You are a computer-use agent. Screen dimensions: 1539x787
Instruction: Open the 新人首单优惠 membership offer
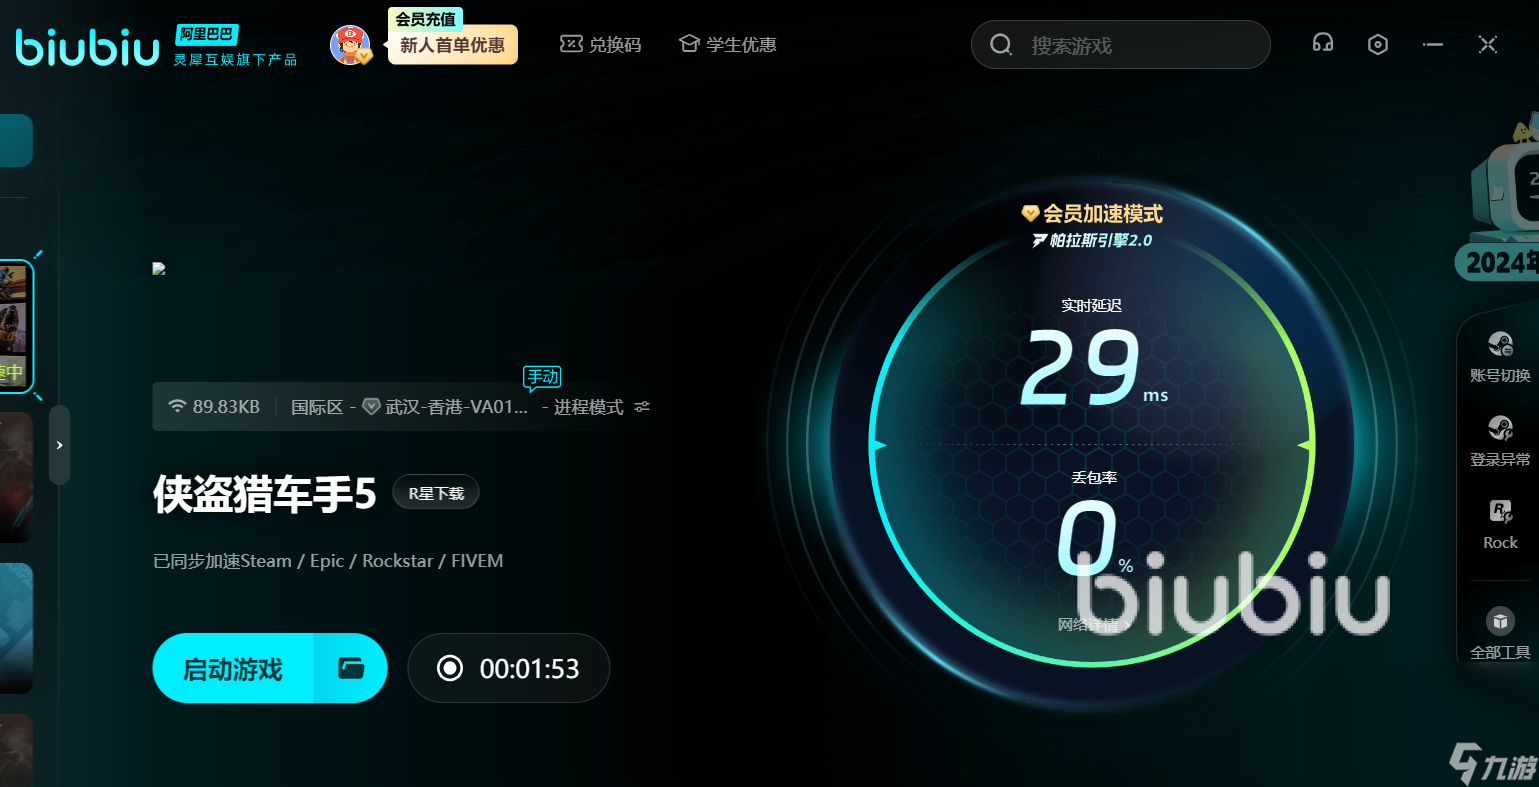point(453,45)
